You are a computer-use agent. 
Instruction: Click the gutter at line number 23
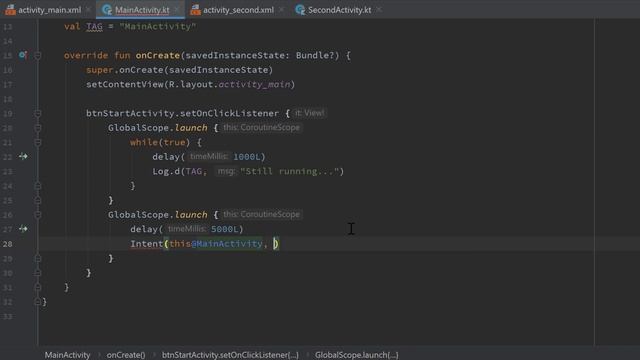[x=8, y=171]
